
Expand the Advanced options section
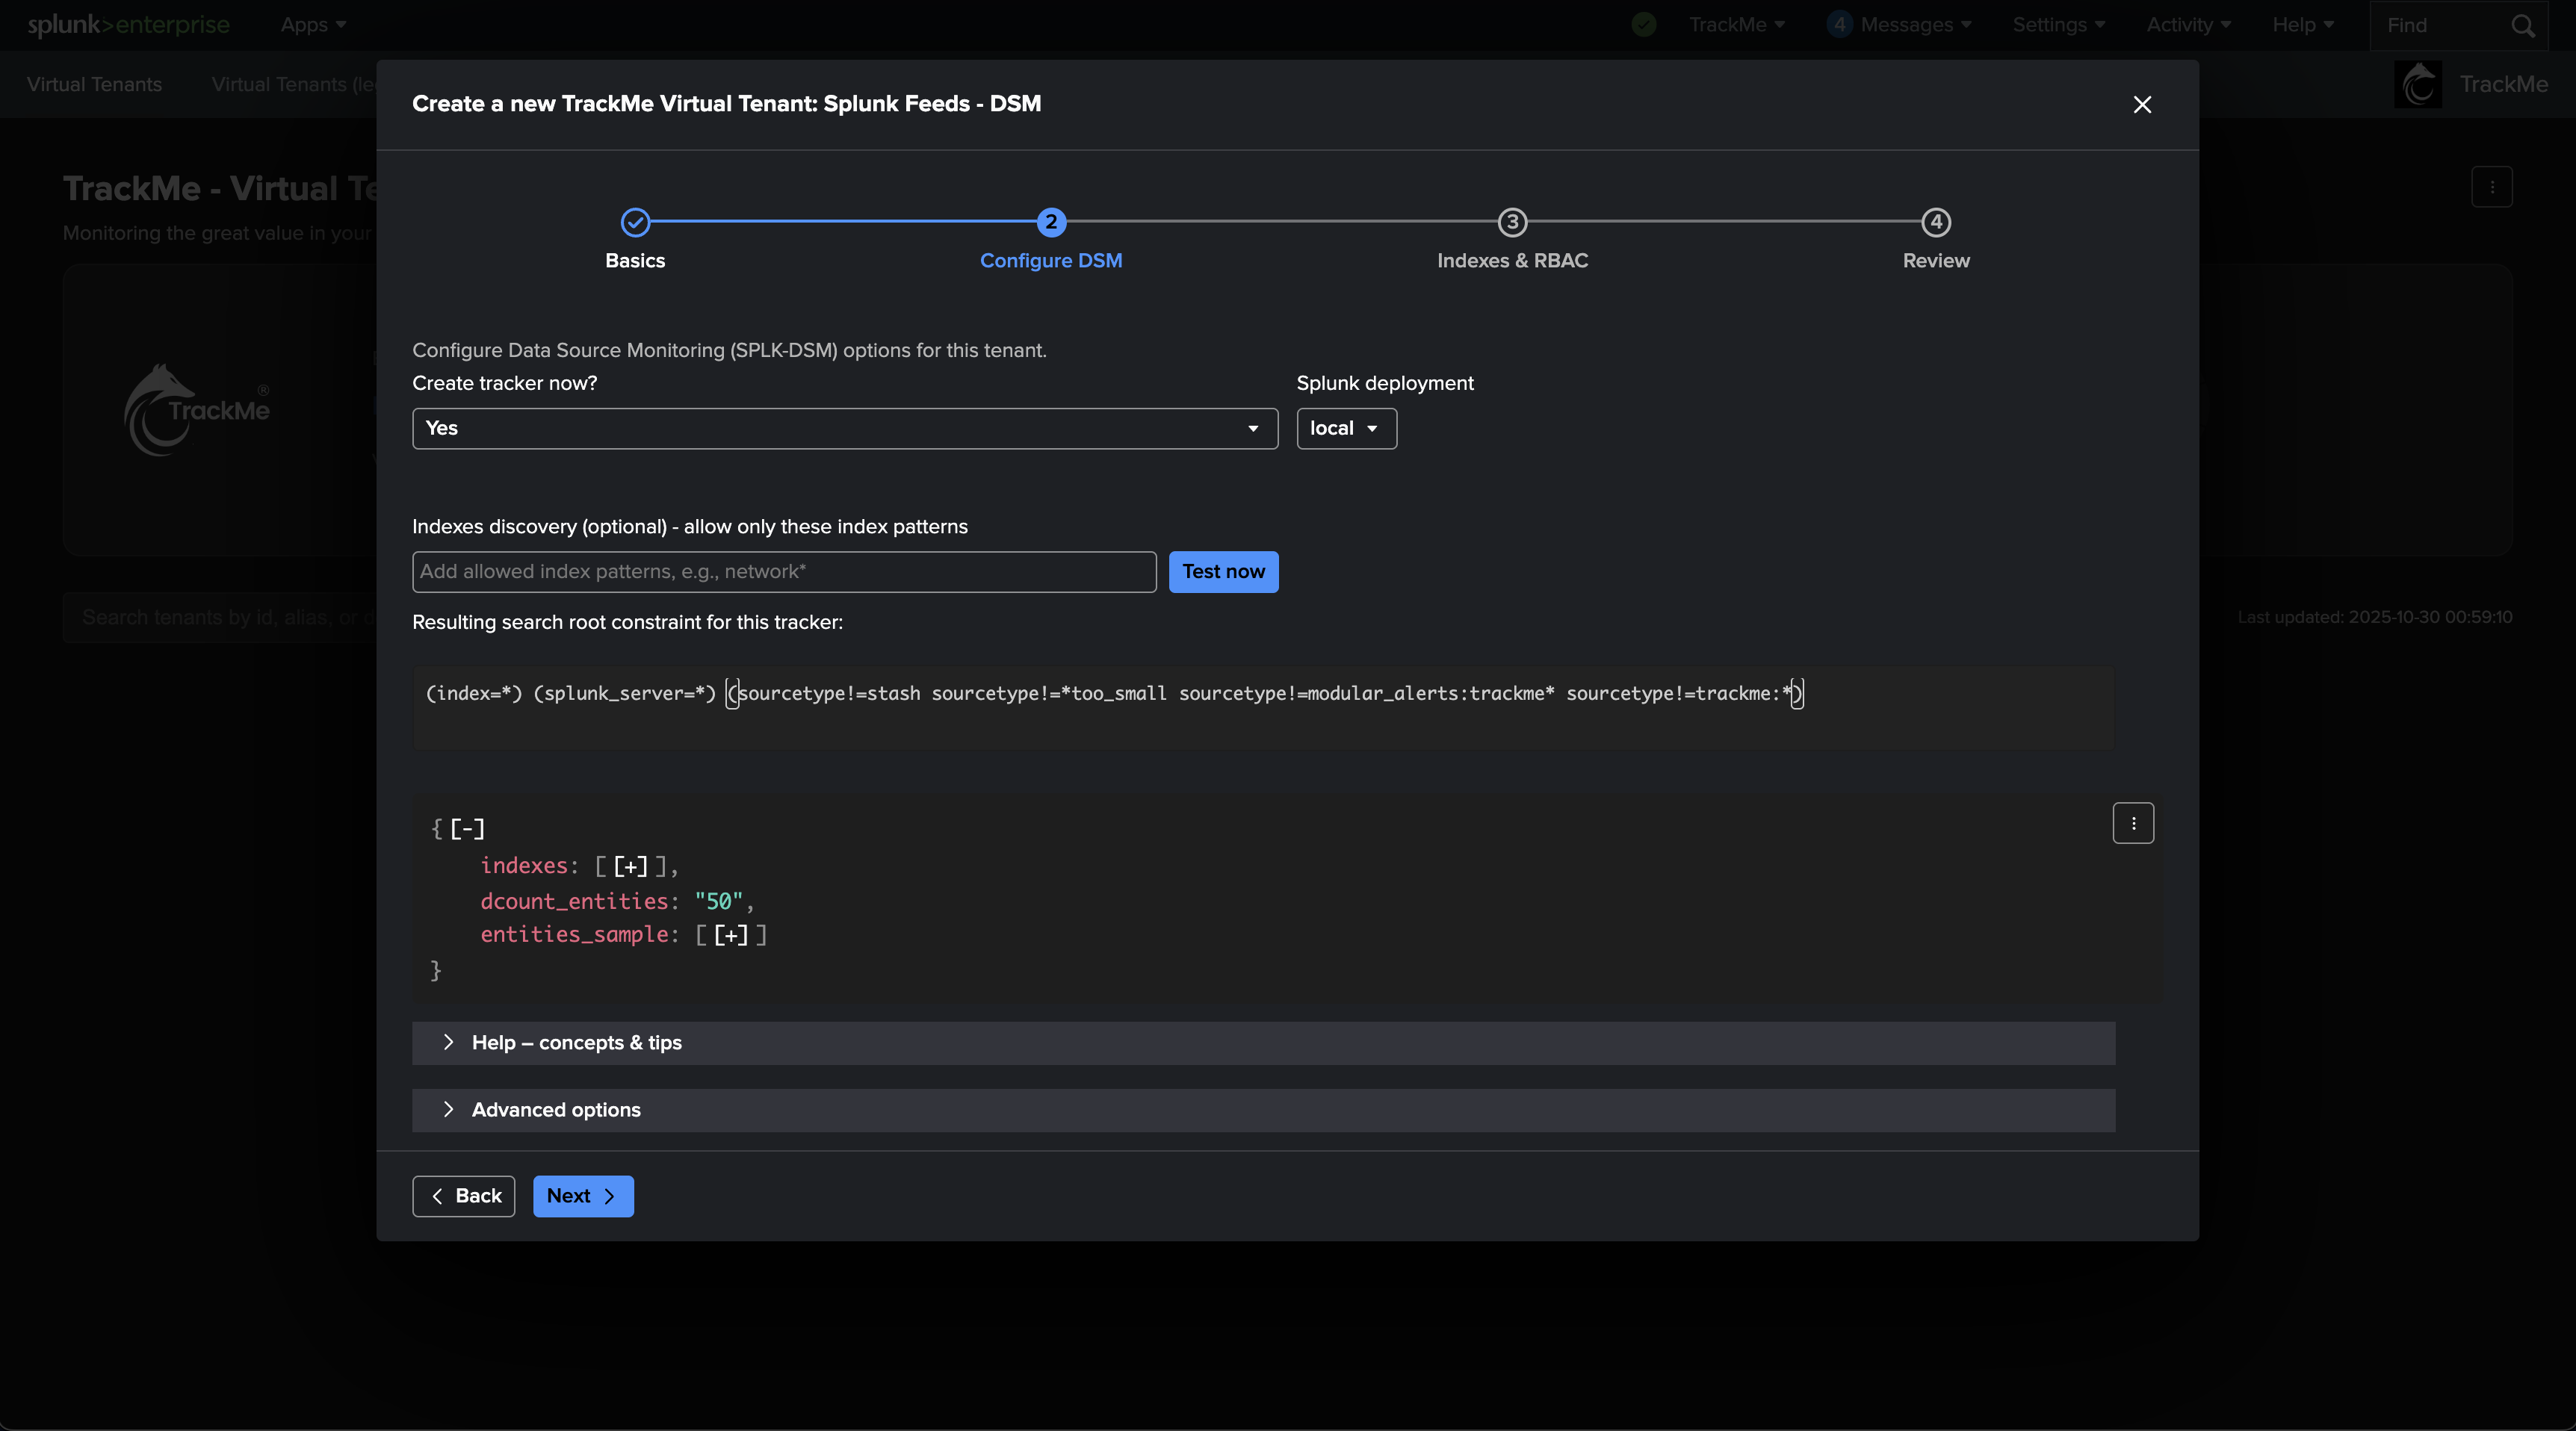click(556, 1110)
